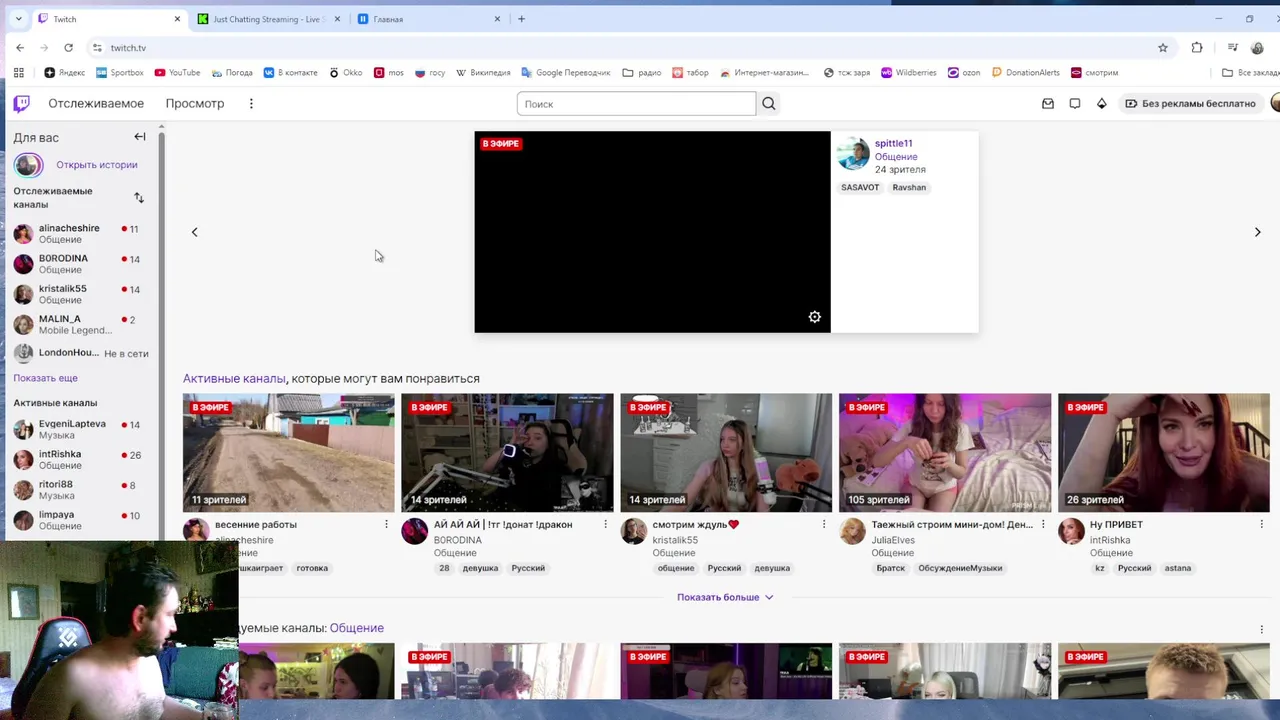Open Google Переводчик bookmark
This screenshot has width=1280, height=720.
pos(565,72)
